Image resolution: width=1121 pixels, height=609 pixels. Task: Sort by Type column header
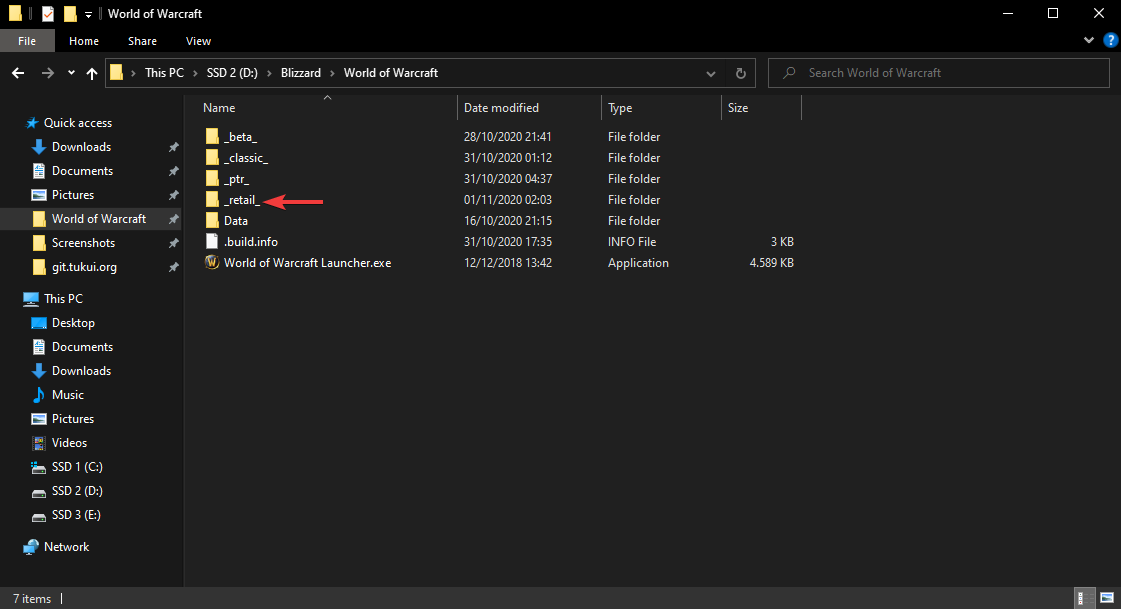point(620,108)
